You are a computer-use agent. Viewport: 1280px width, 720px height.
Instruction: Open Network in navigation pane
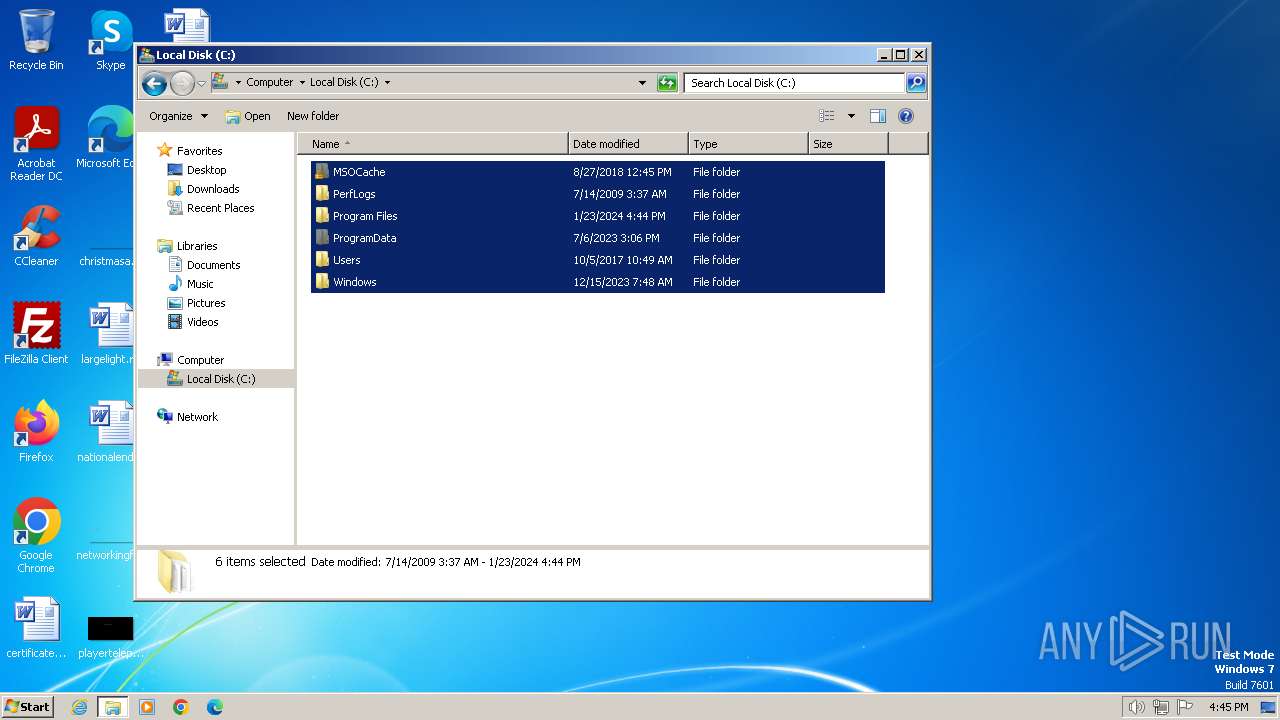[197, 417]
